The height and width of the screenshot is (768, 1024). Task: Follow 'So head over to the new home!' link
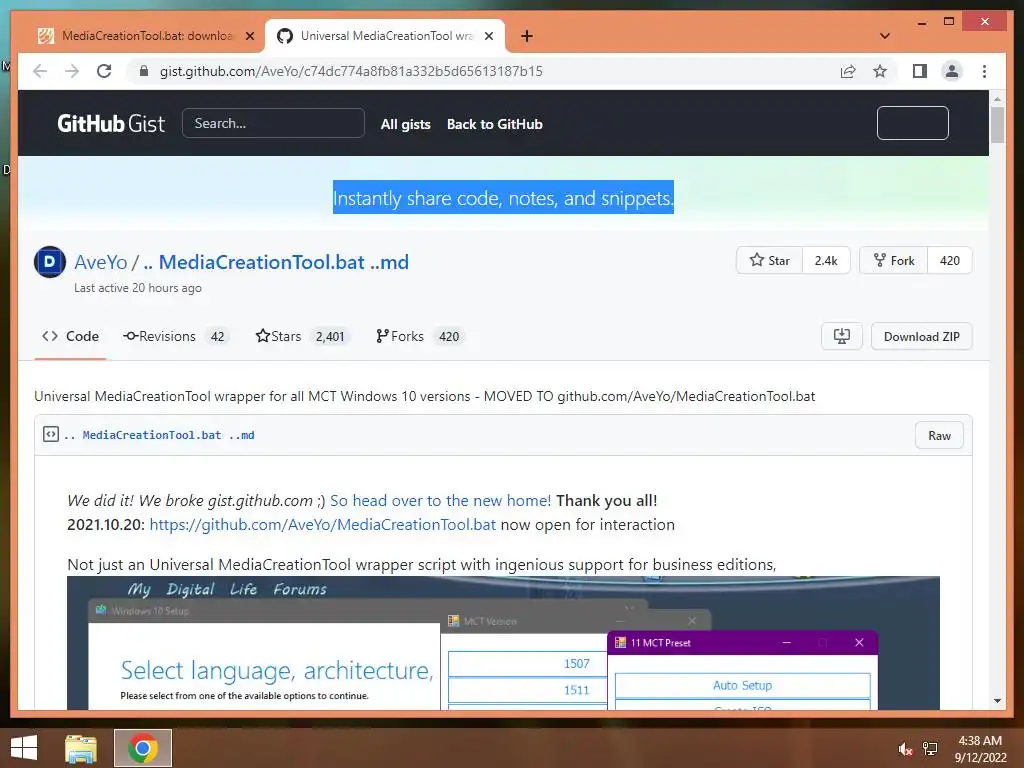tap(440, 500)
